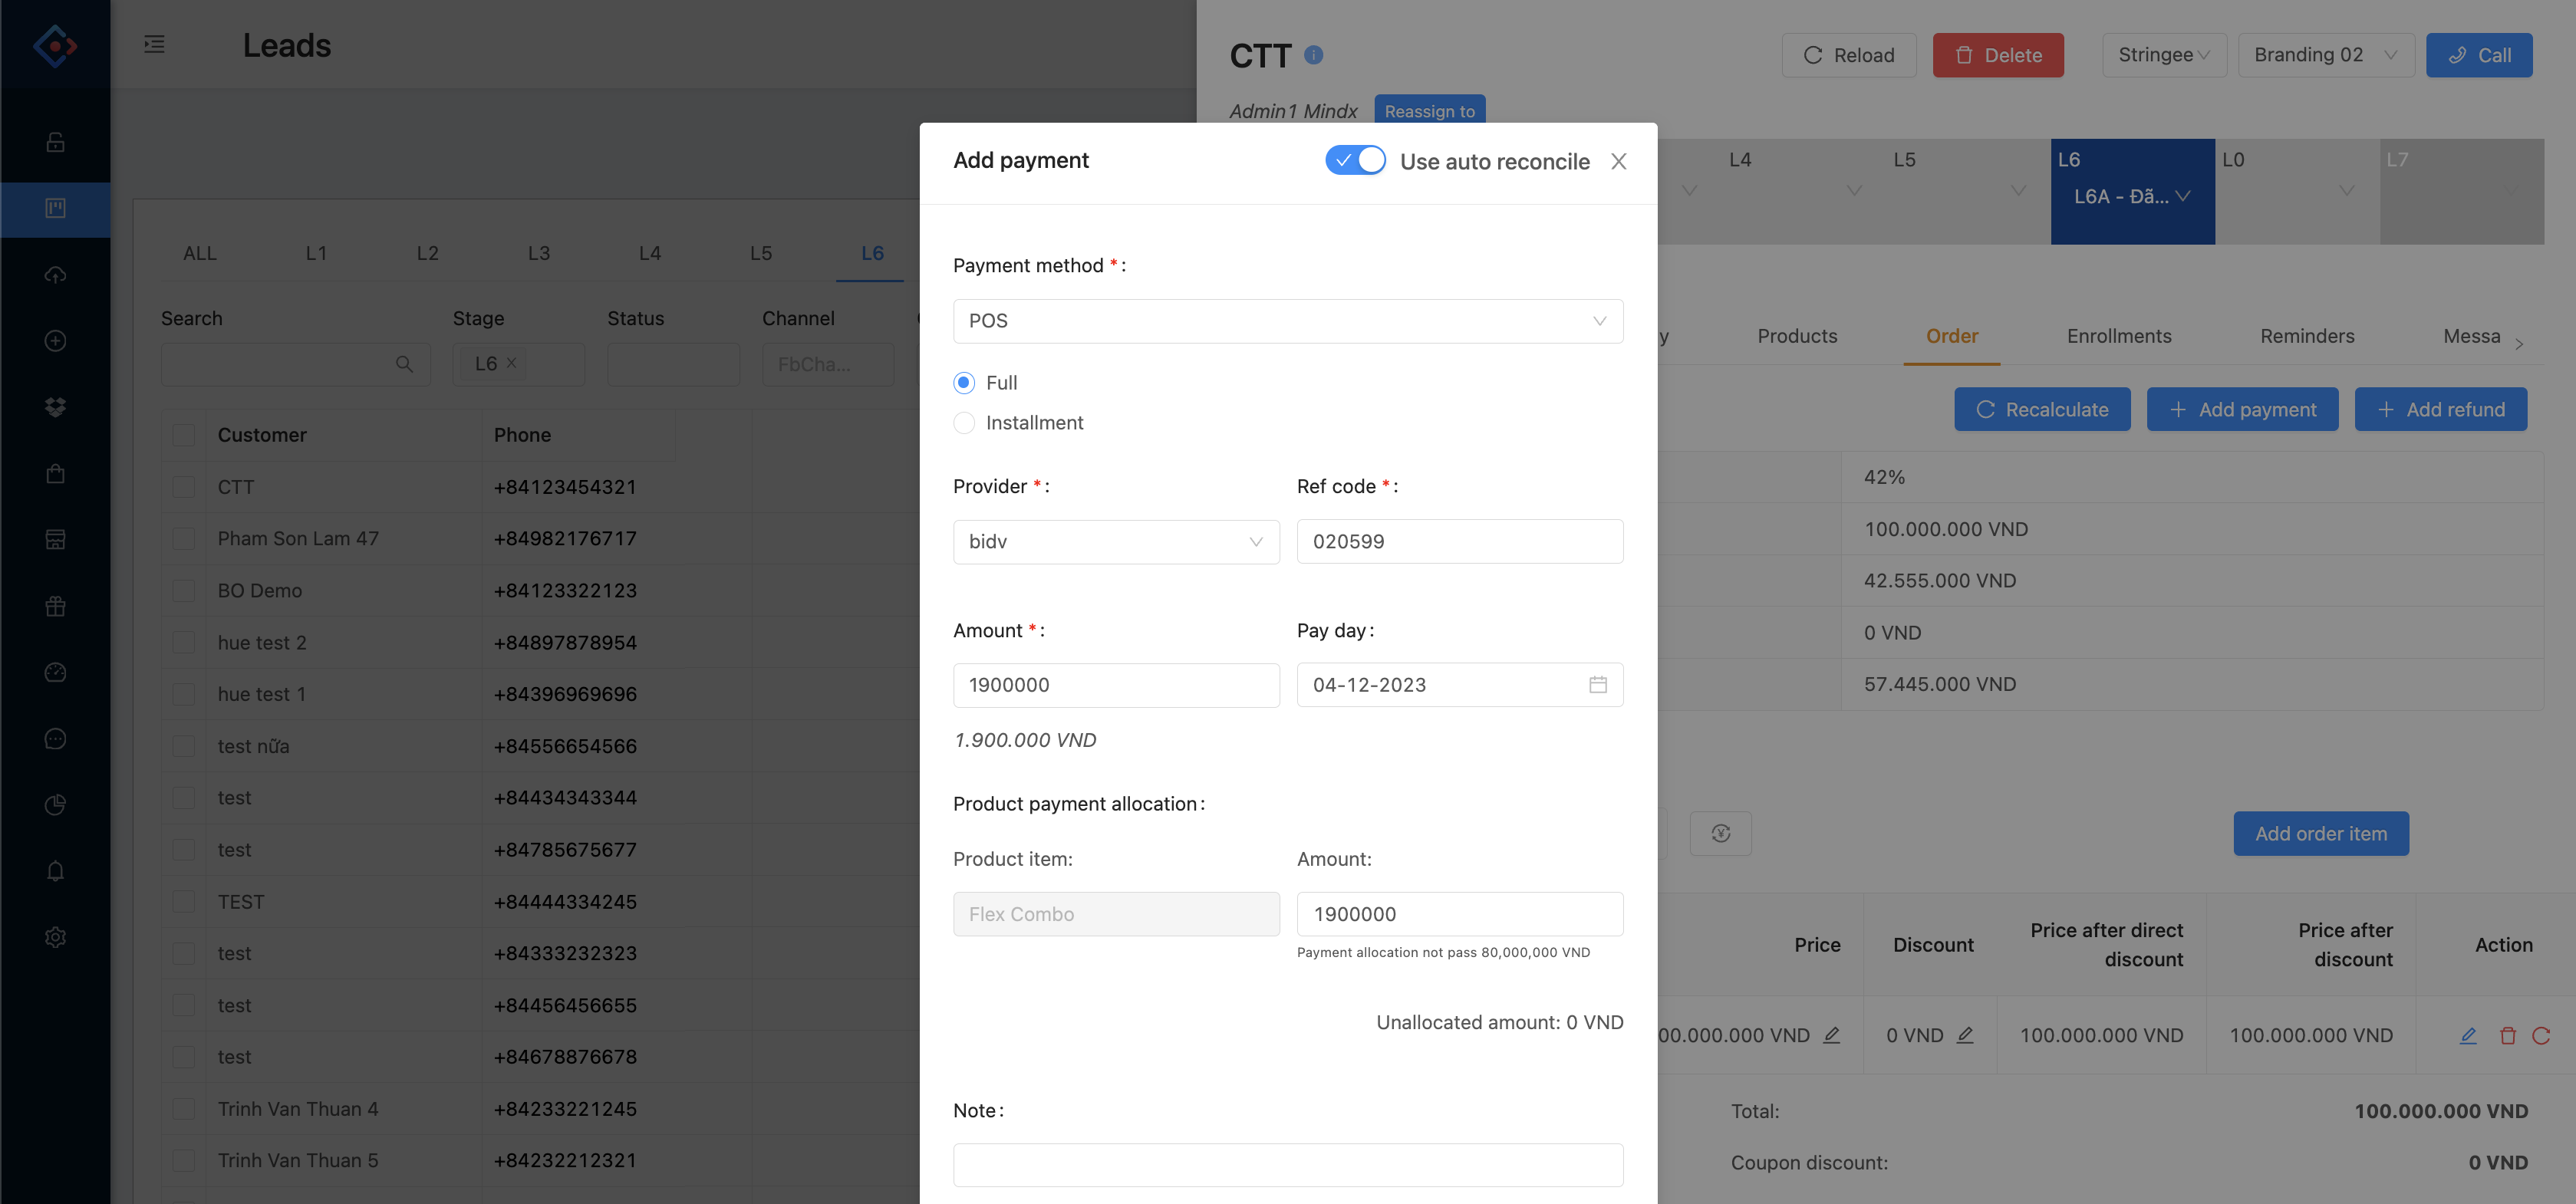The width and height of the screenshot is (2576, 1204).
Task: Select the Full payment radio button
Action: [x=964, y=383]
